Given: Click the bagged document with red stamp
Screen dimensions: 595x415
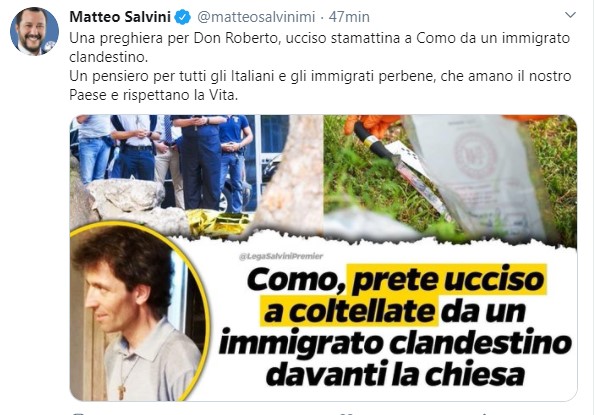Looking at the screenshot, I should [x=480, y=174].
